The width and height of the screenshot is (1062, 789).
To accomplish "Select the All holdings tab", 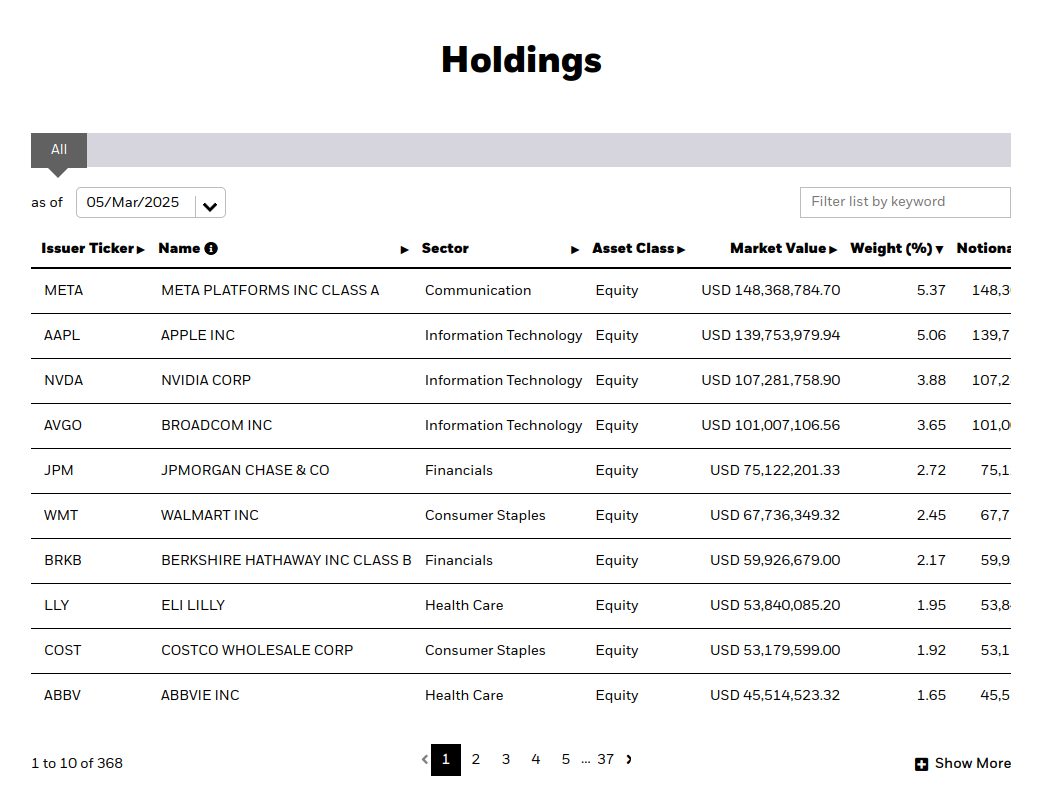I will [59, 150].
